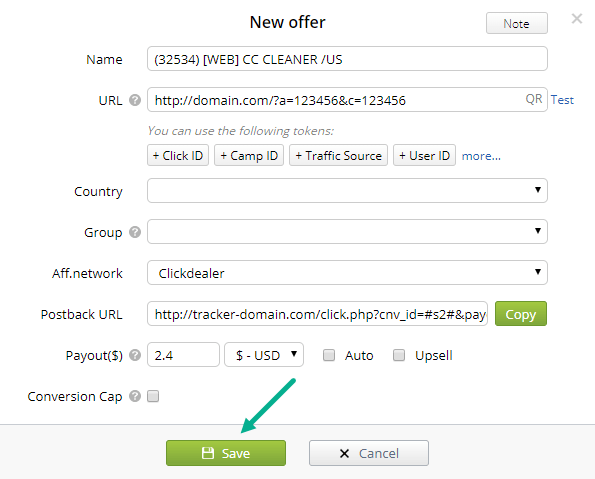Click the Conversion Cap help icon
Image resolution: width=595 pixels, height=479 pixels.
click(x=135, y=396)
